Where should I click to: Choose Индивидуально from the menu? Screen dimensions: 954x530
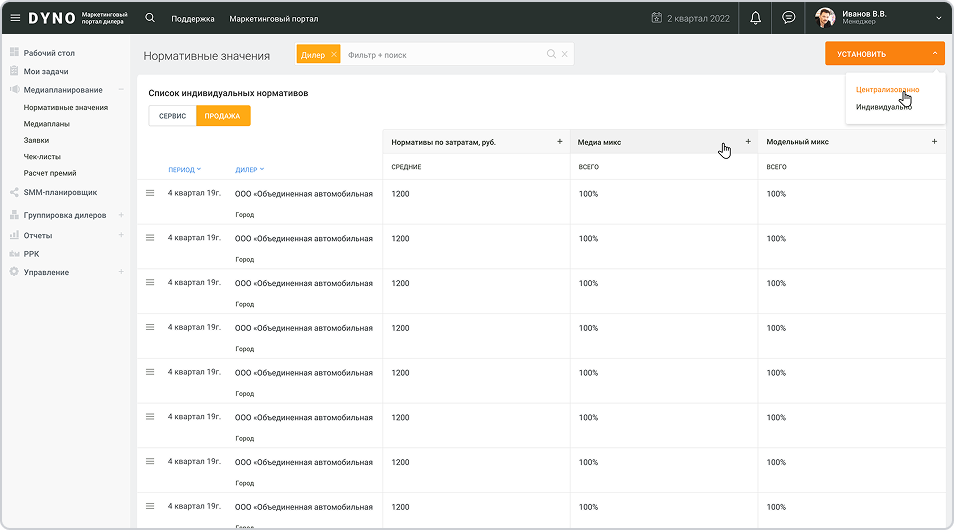click(883, 107)
